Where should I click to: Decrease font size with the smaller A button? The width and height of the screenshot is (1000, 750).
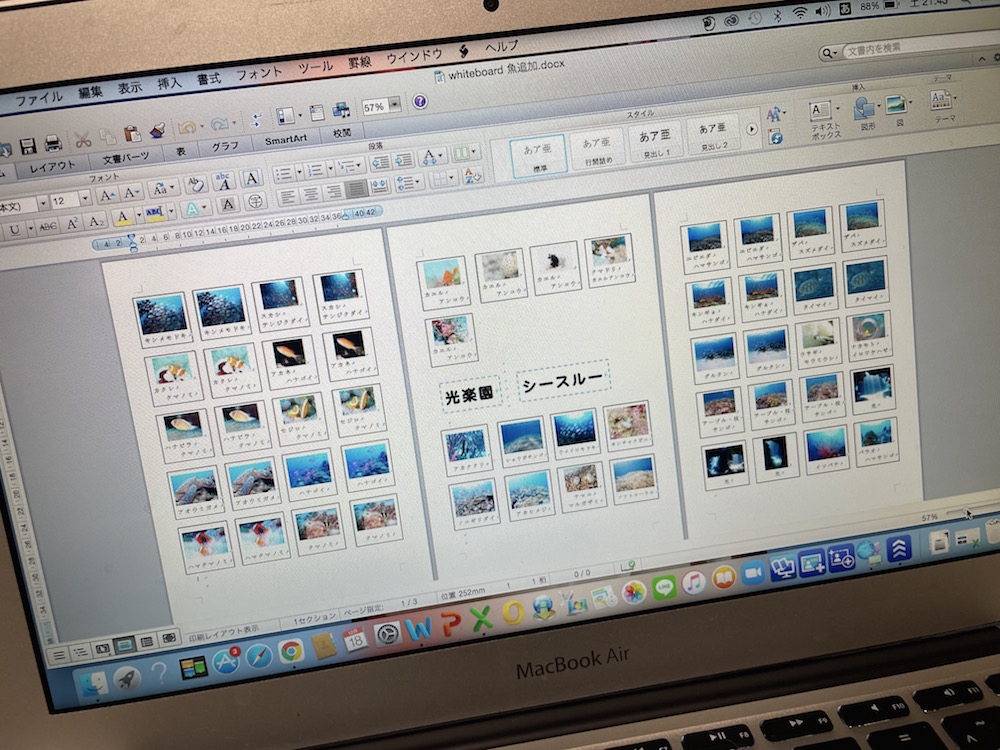[x=130, y=193]
